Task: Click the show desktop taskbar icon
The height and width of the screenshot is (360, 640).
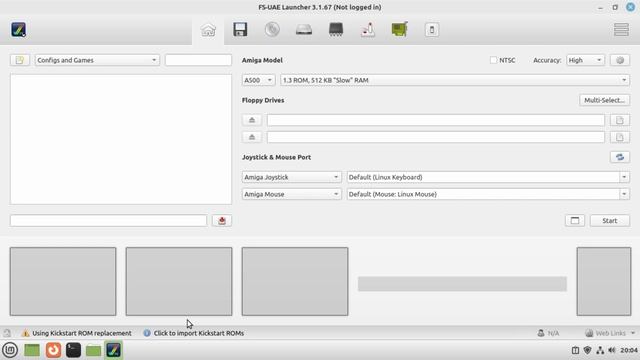Action: coord(32,350)
